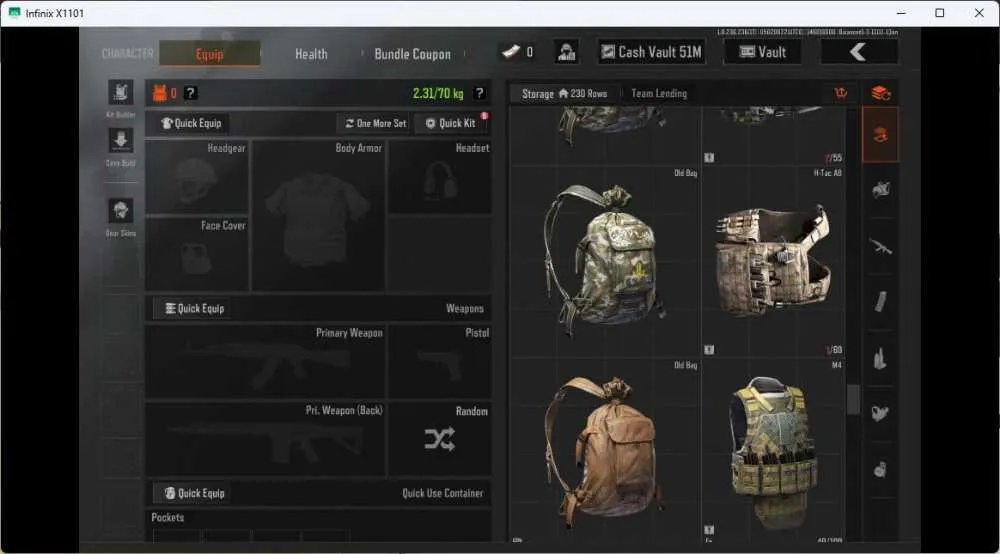Click the orange armor vest indicator icon
This screenshot has width=1000, height=554.
pyautogui.click(x=159, y=93)
